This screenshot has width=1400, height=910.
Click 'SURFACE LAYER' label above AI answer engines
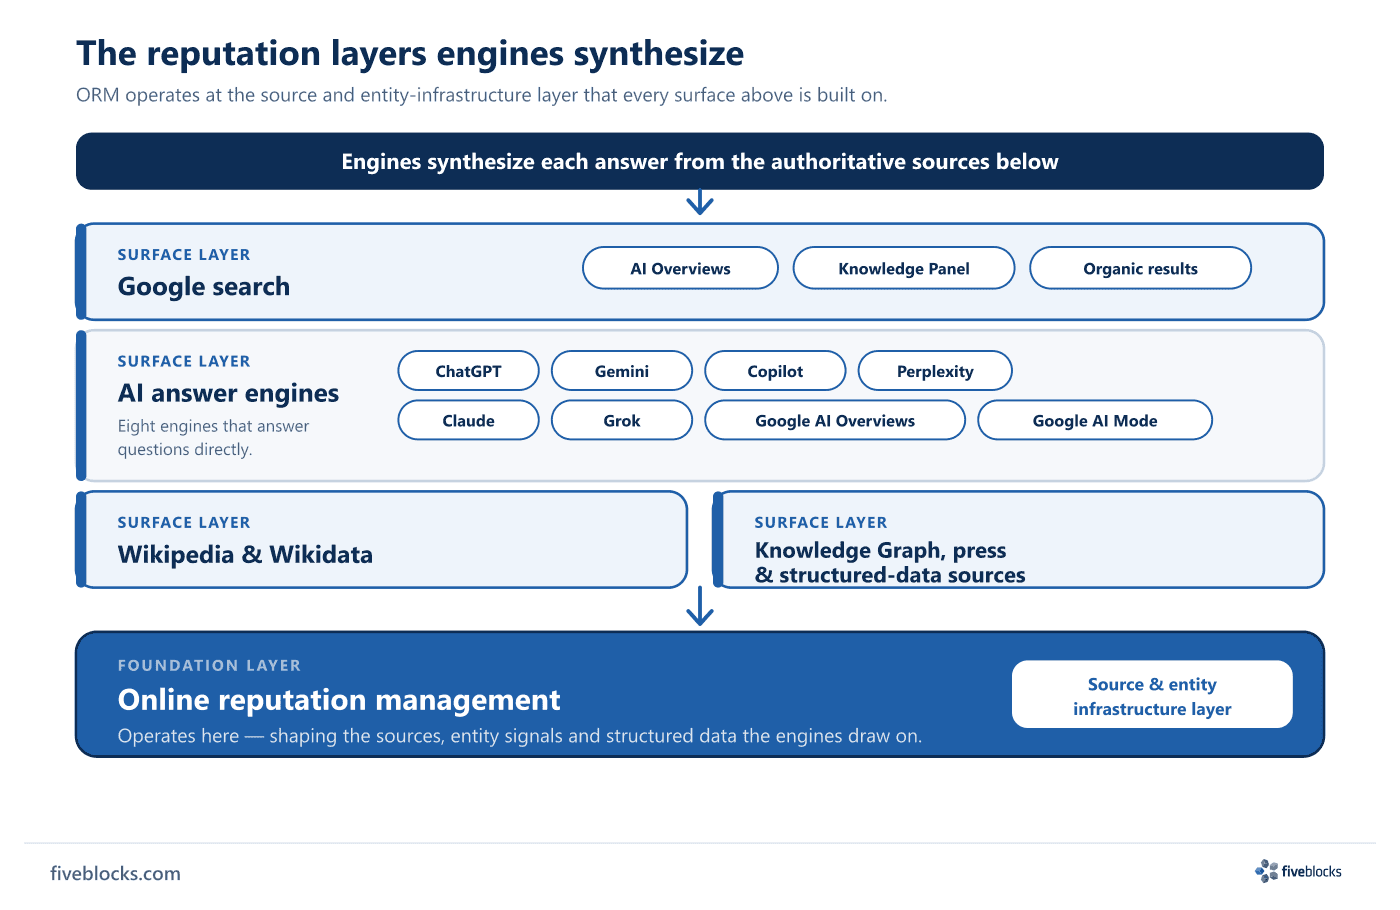point(184,361)
